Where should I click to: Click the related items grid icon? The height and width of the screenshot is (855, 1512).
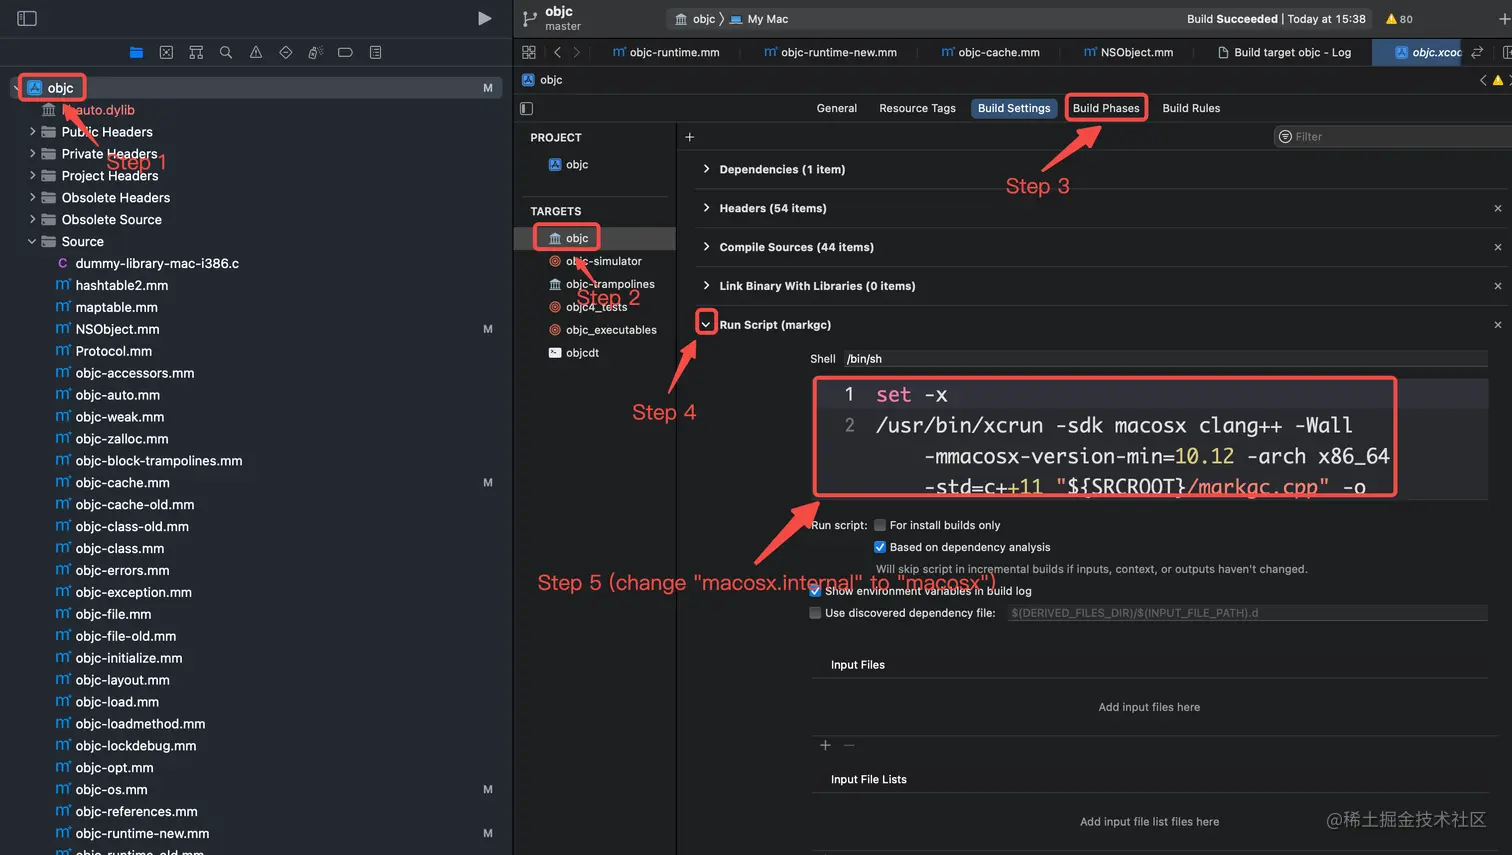click(529, 52)
